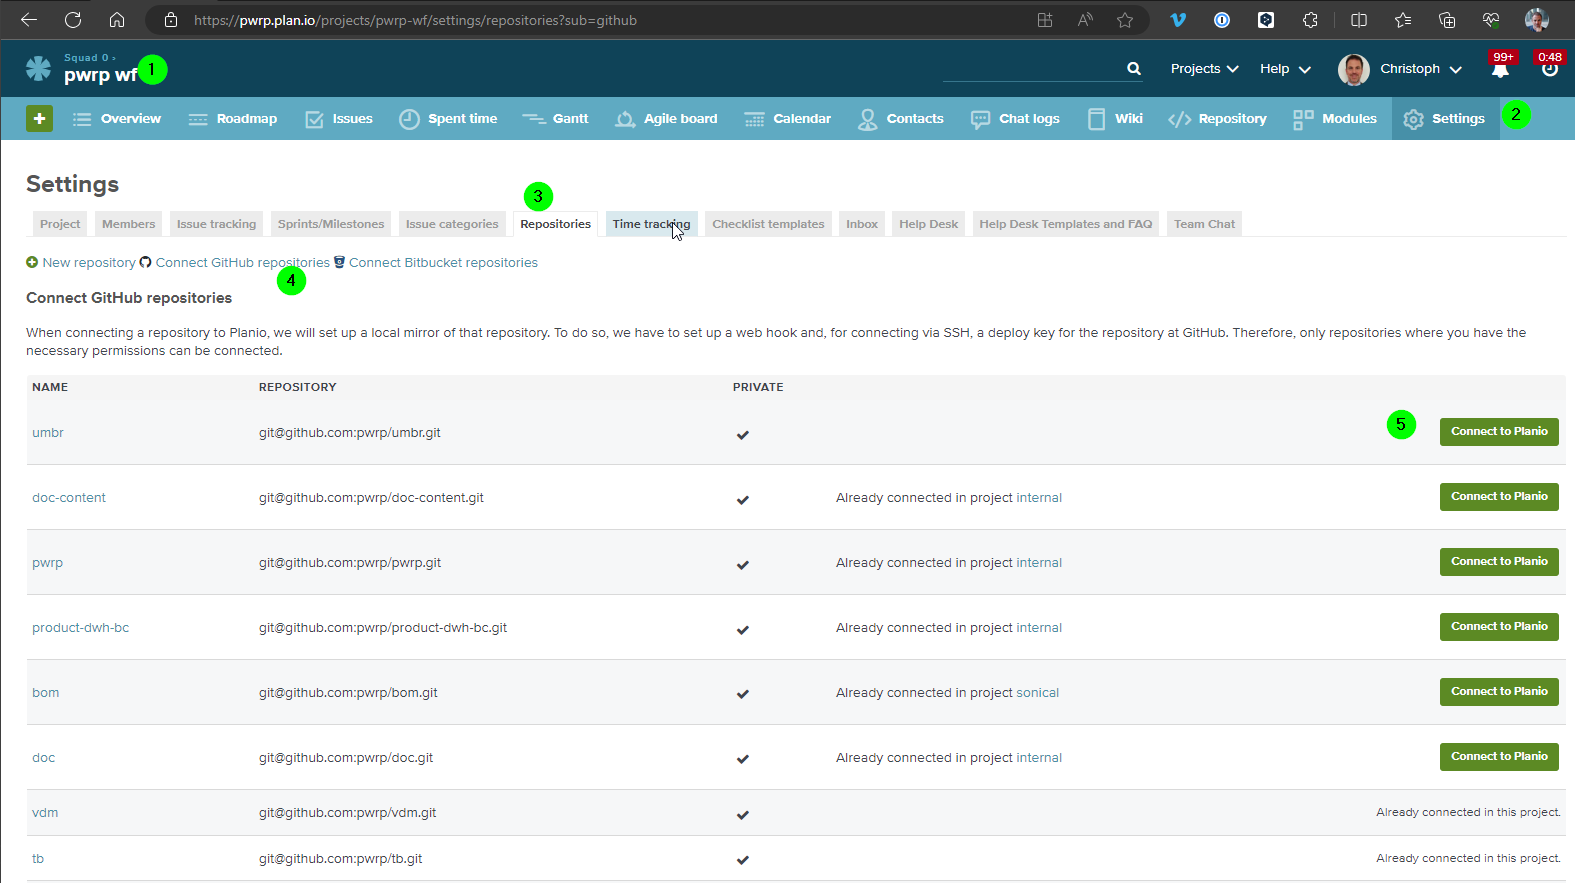Connect the doc-content repository to Planio
Screen dimensions: 1575x883
click(x=1499, y=497)
